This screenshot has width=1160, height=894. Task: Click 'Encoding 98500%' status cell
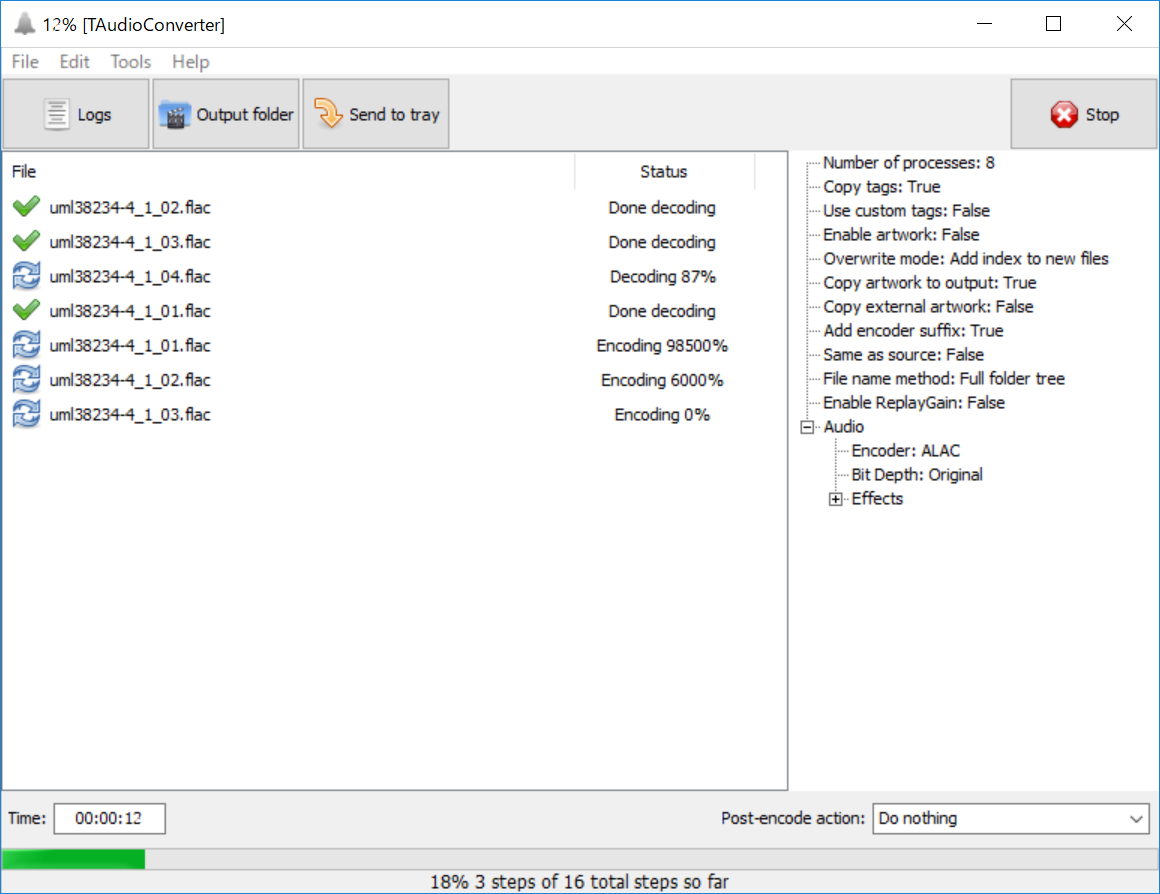point(662,346)
